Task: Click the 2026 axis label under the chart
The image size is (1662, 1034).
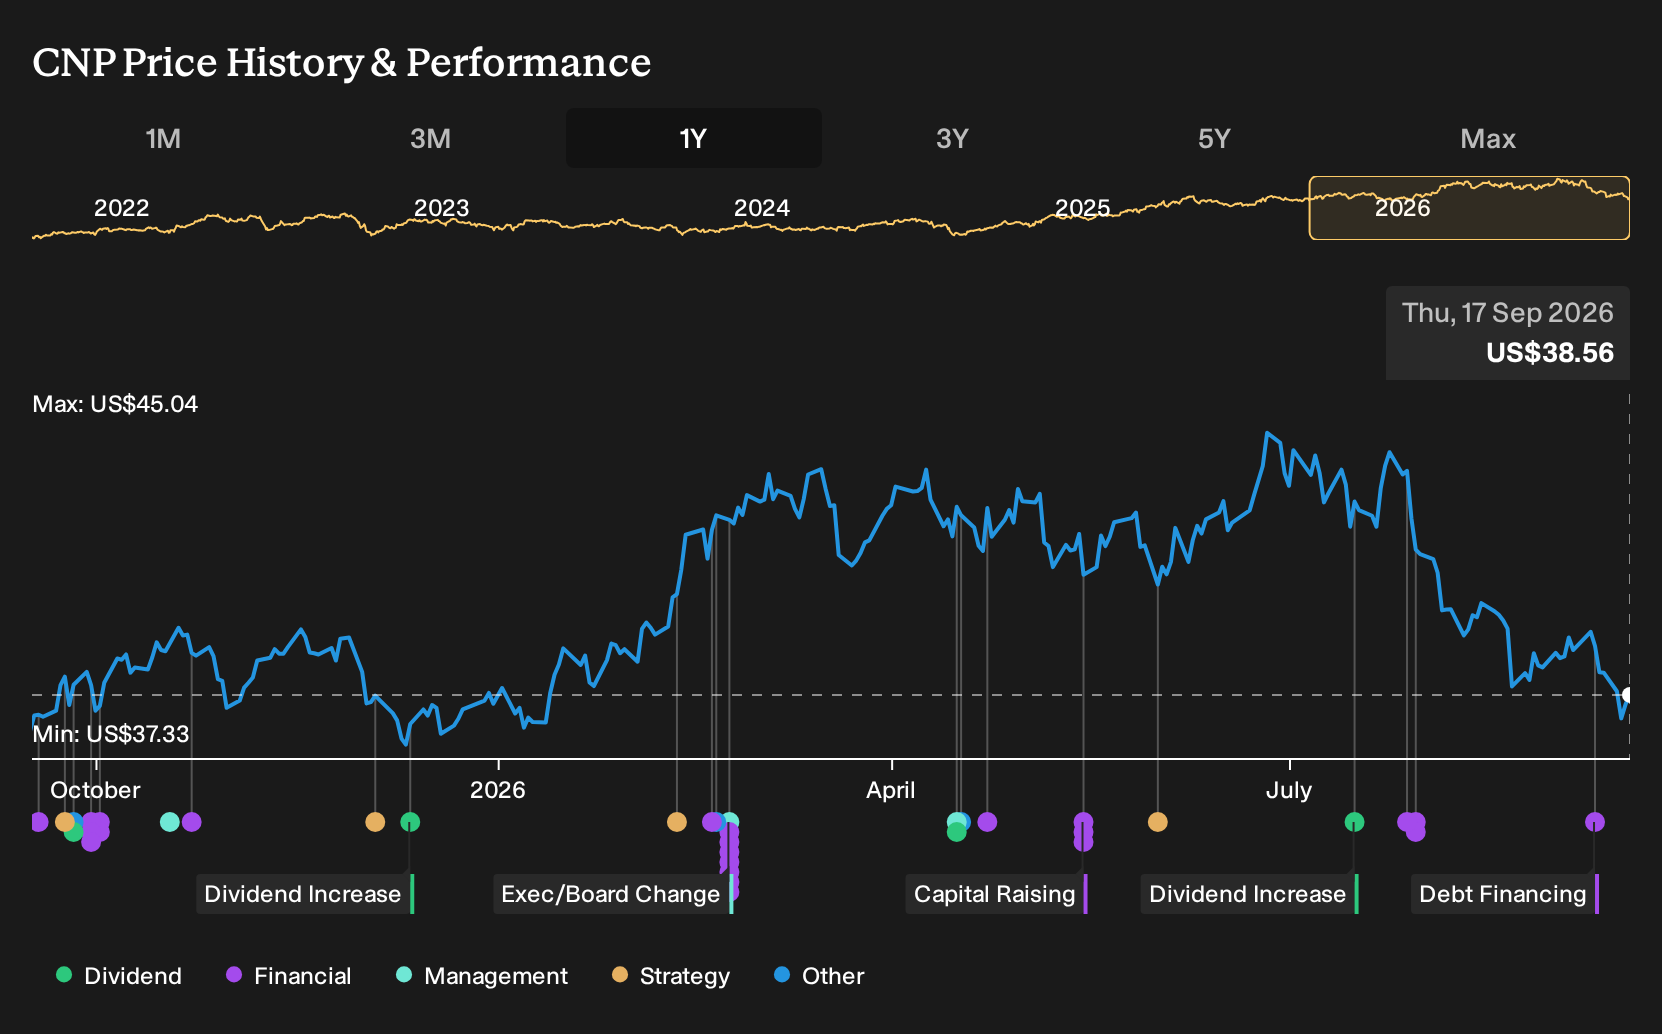Action: [498, 790]
